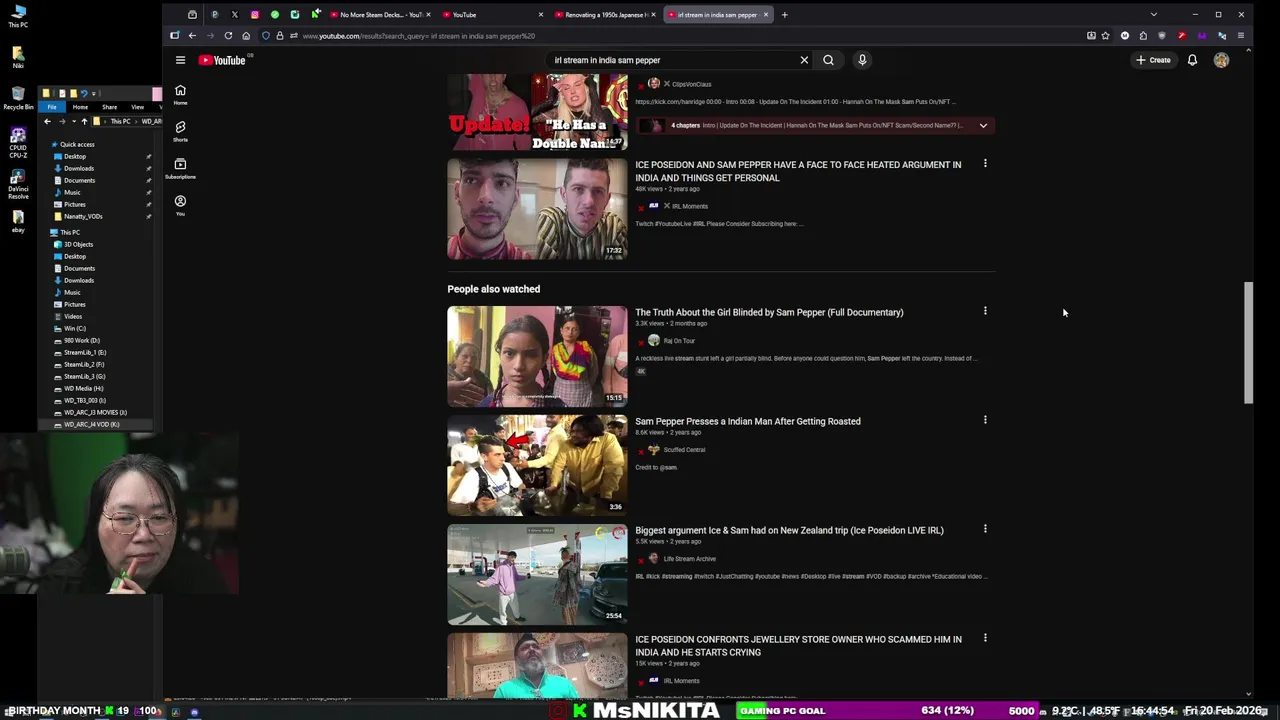
Task: Open the ClipsVonClaus channel link
Action: point(691,85)
